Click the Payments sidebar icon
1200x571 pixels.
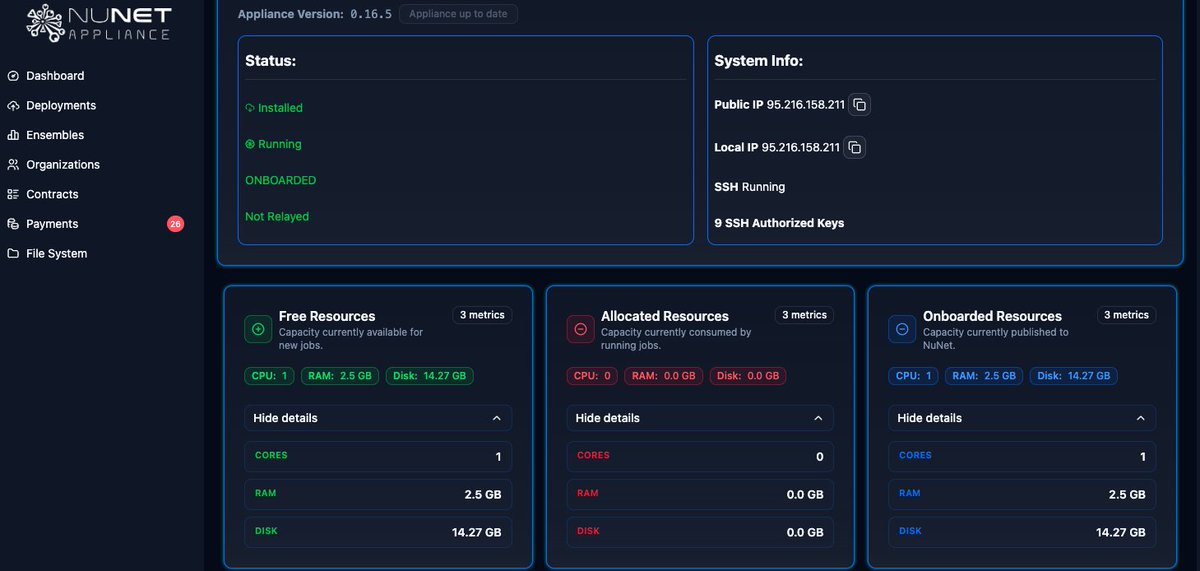13,224
